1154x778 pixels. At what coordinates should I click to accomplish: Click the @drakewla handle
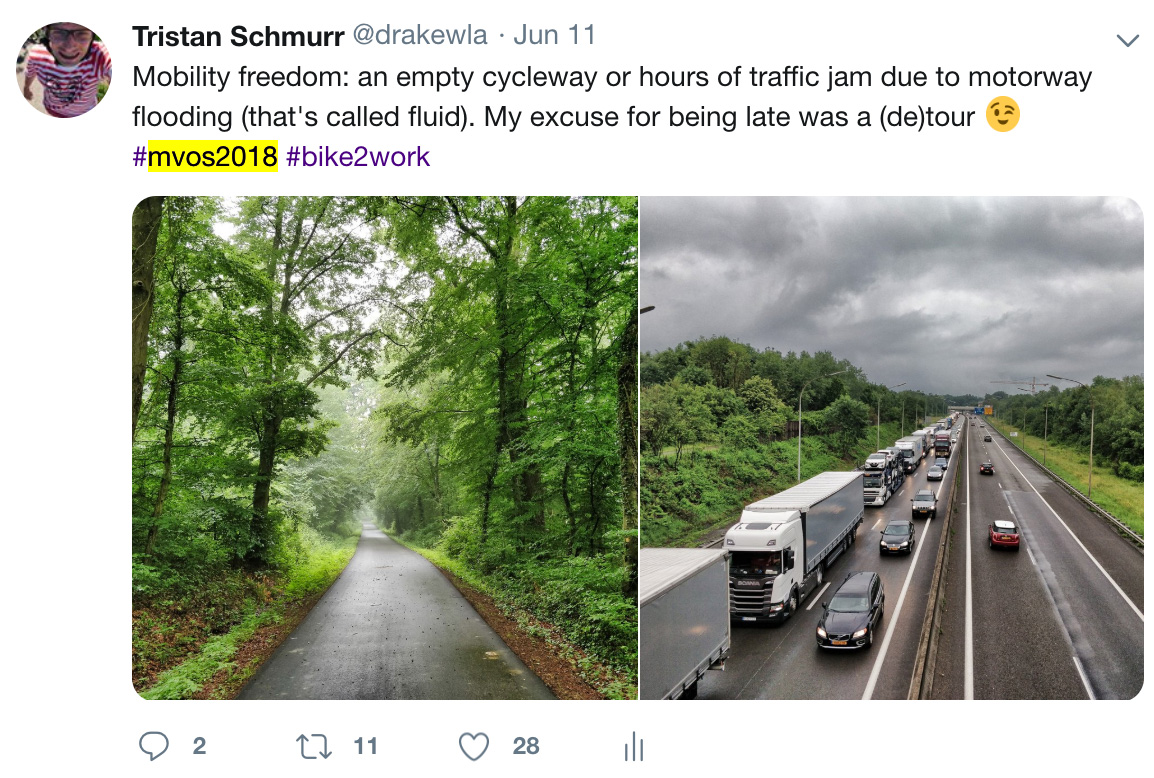point(421,36)
